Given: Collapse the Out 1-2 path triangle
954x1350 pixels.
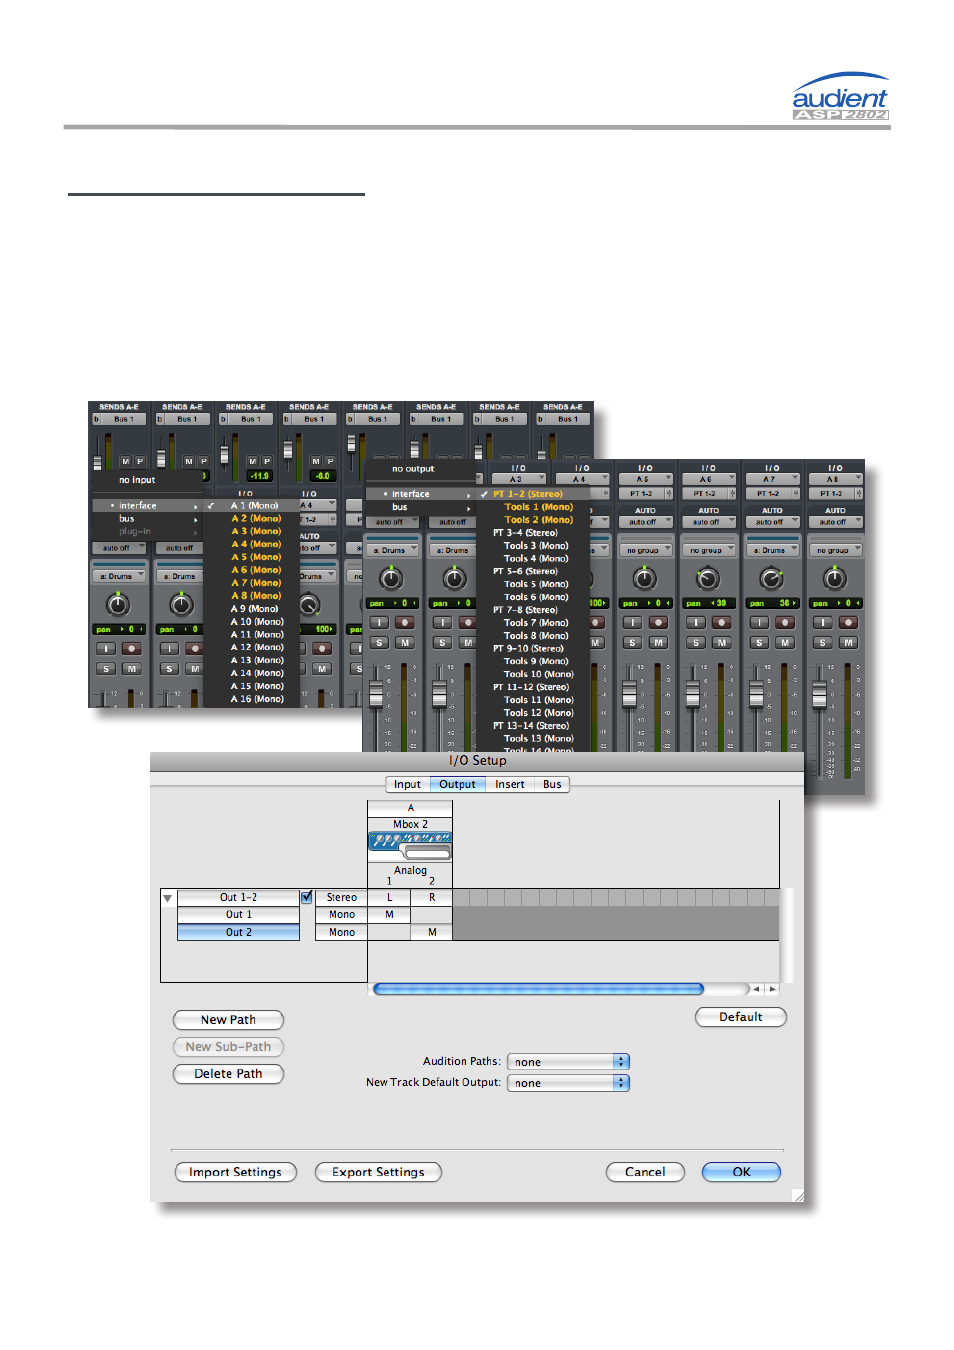Looking at the screenshot, I should (x=167, y=898).
